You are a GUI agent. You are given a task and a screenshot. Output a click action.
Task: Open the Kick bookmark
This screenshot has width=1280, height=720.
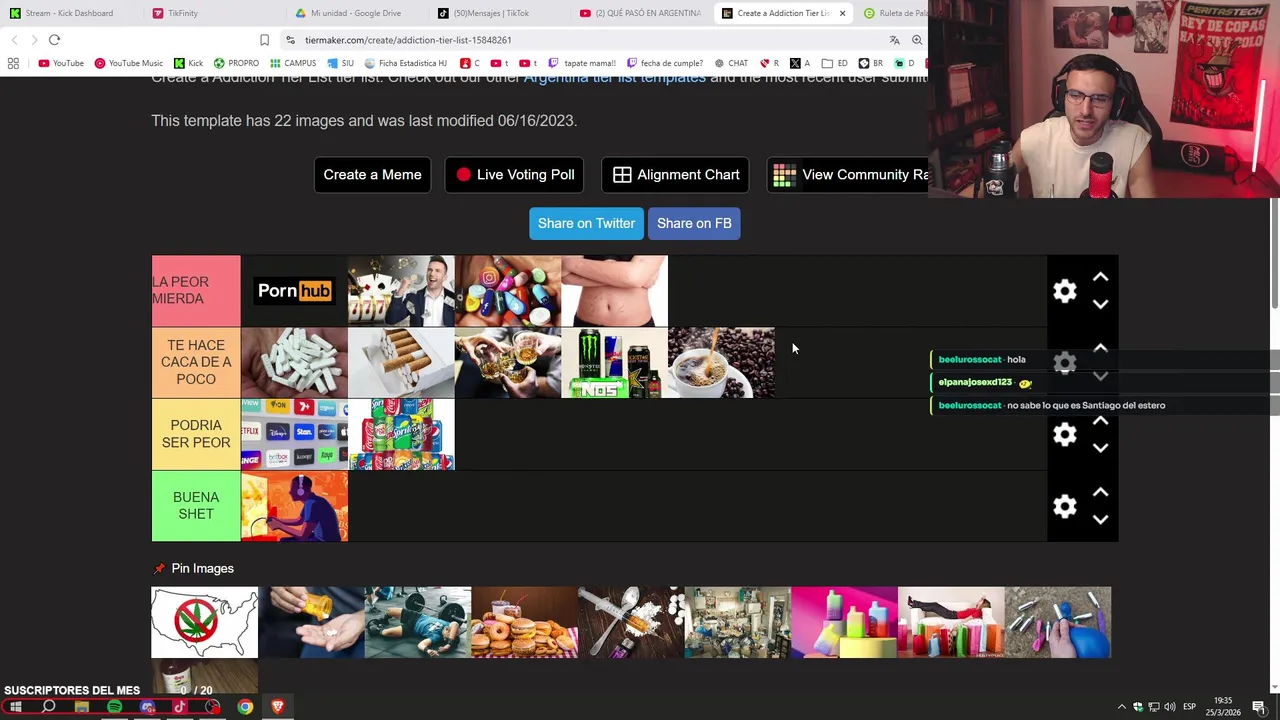(x=188, y=63)
